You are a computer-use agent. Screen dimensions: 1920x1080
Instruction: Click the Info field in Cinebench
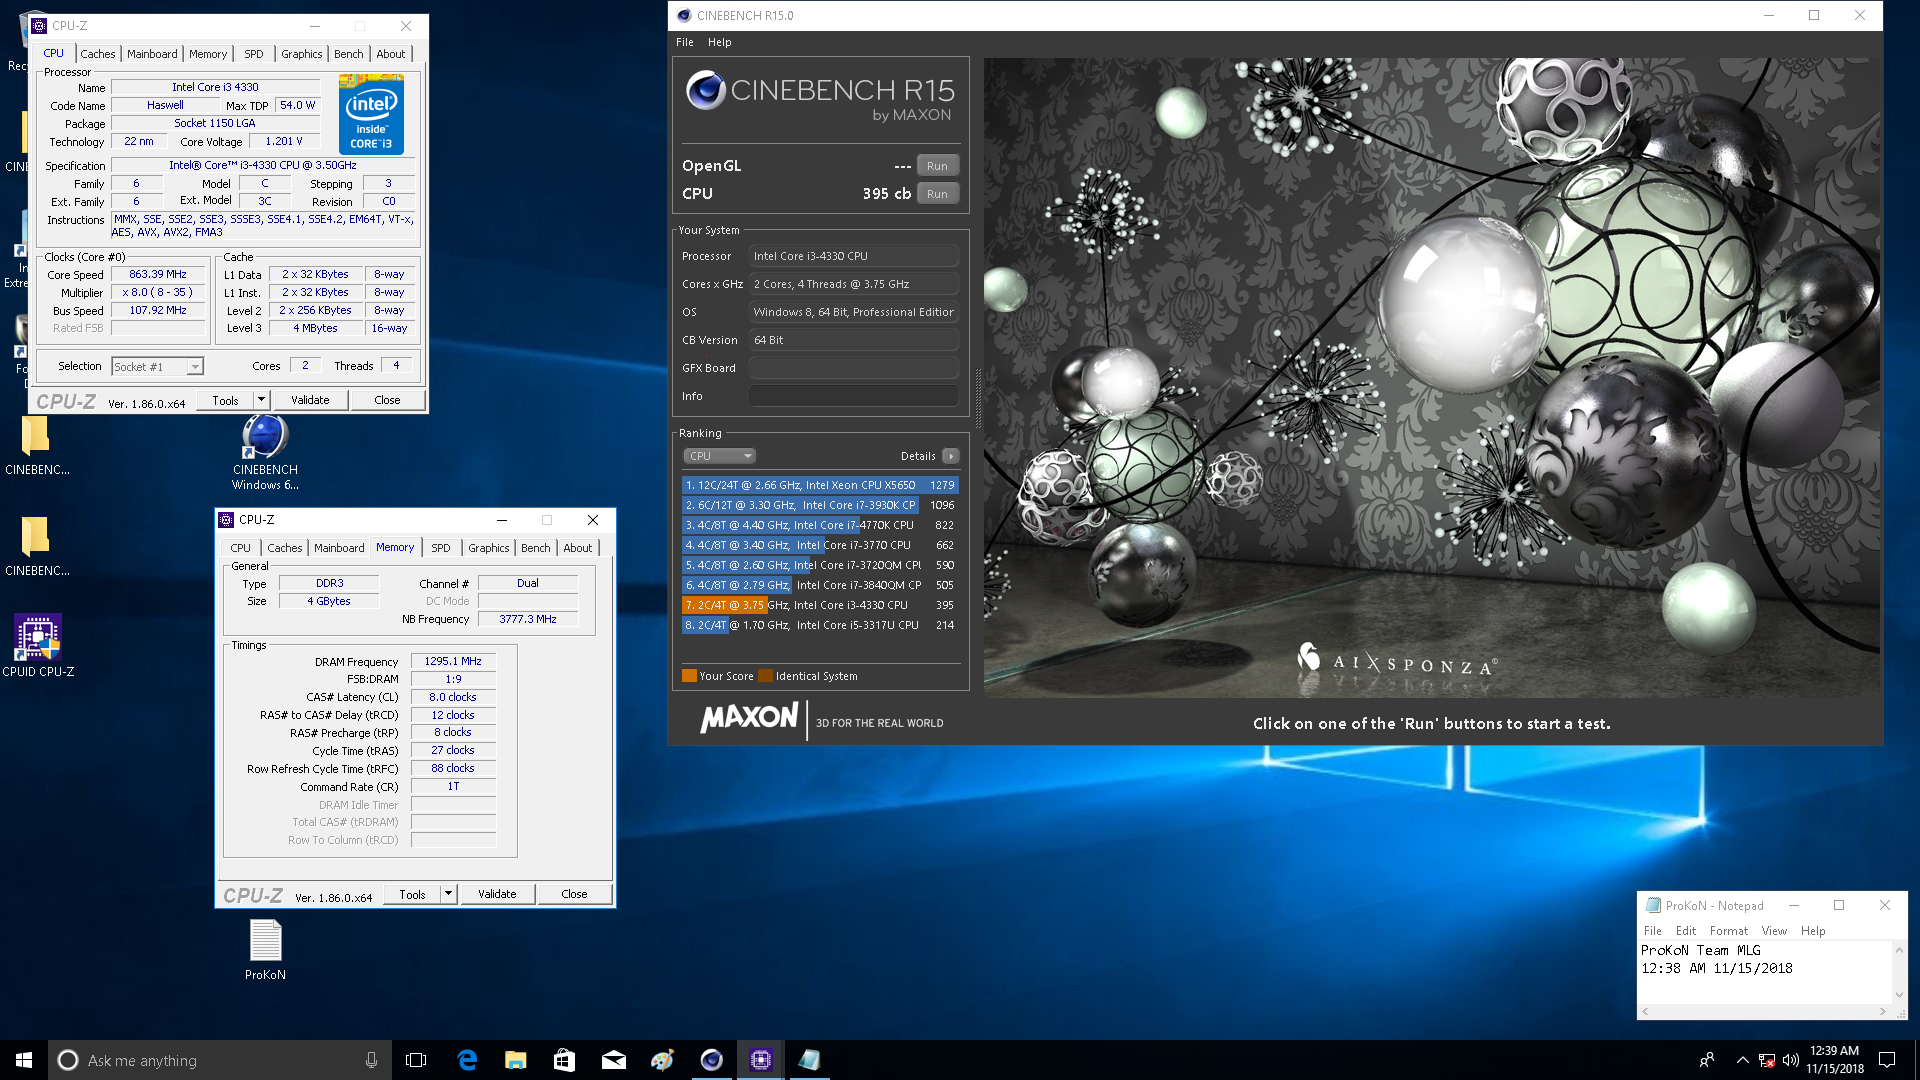point(854,396)
